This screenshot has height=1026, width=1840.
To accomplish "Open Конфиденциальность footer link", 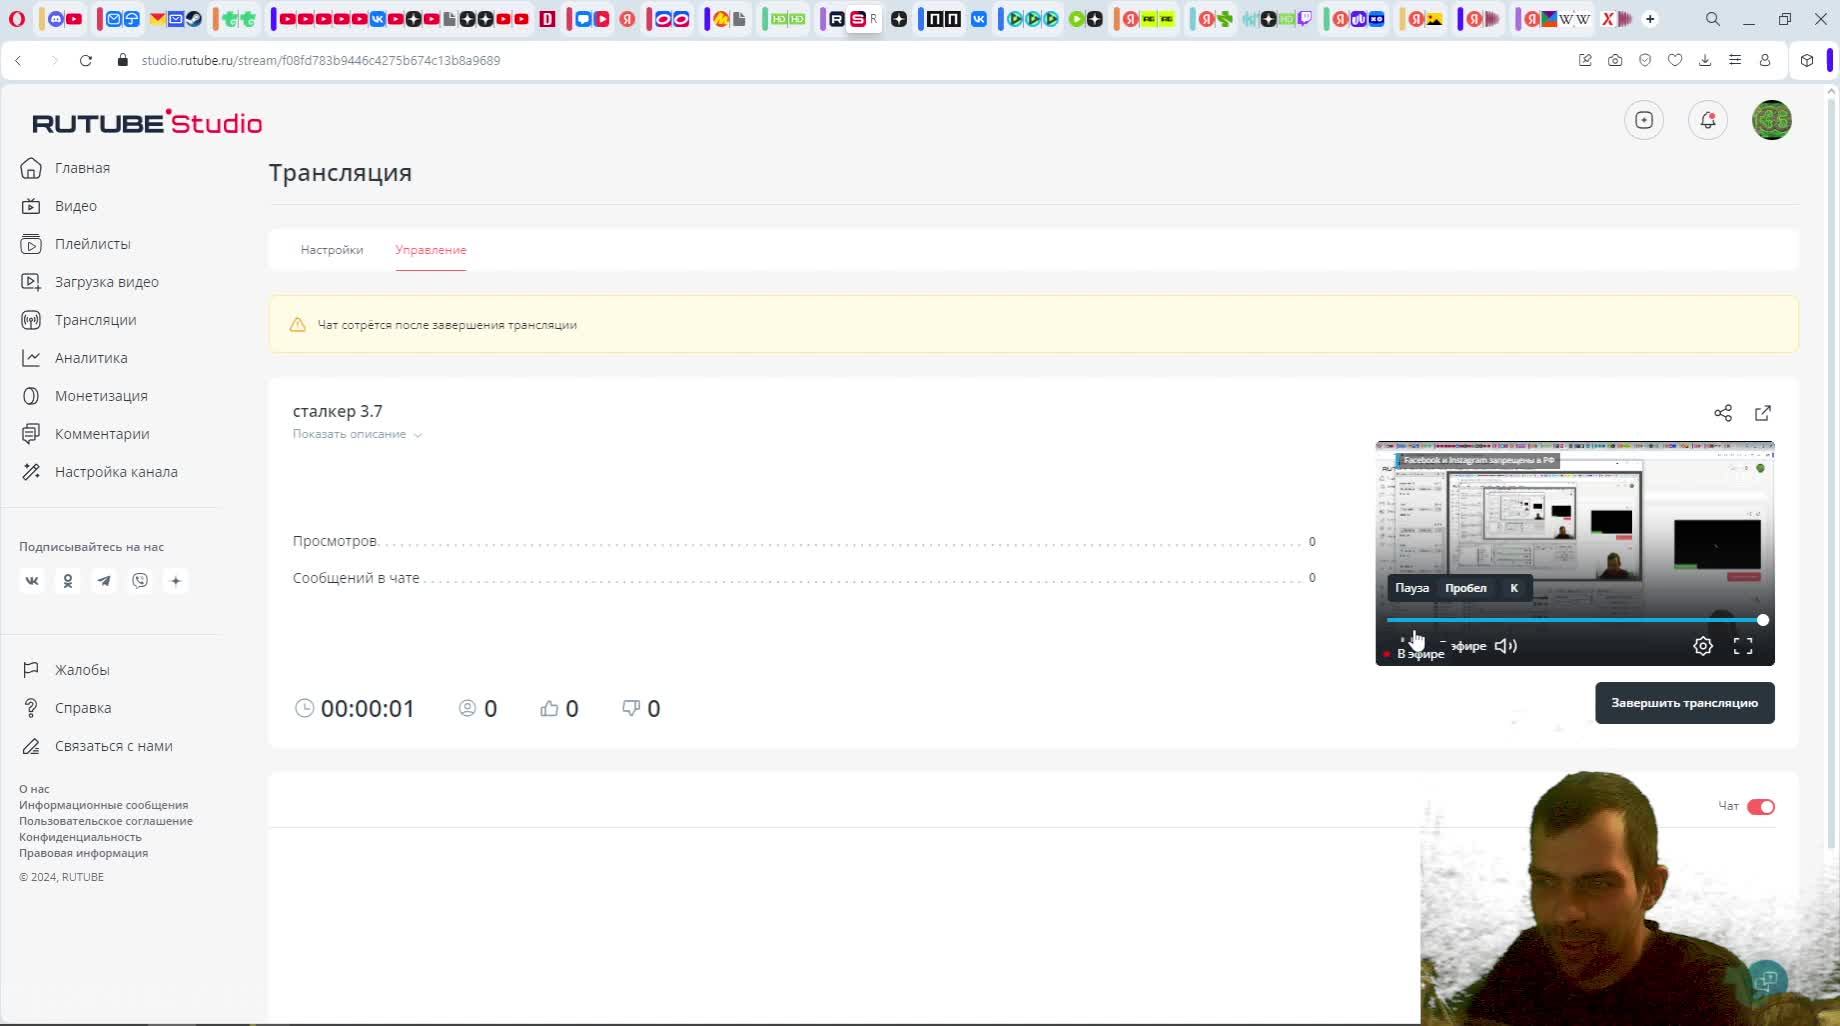I will pos(80,837).
